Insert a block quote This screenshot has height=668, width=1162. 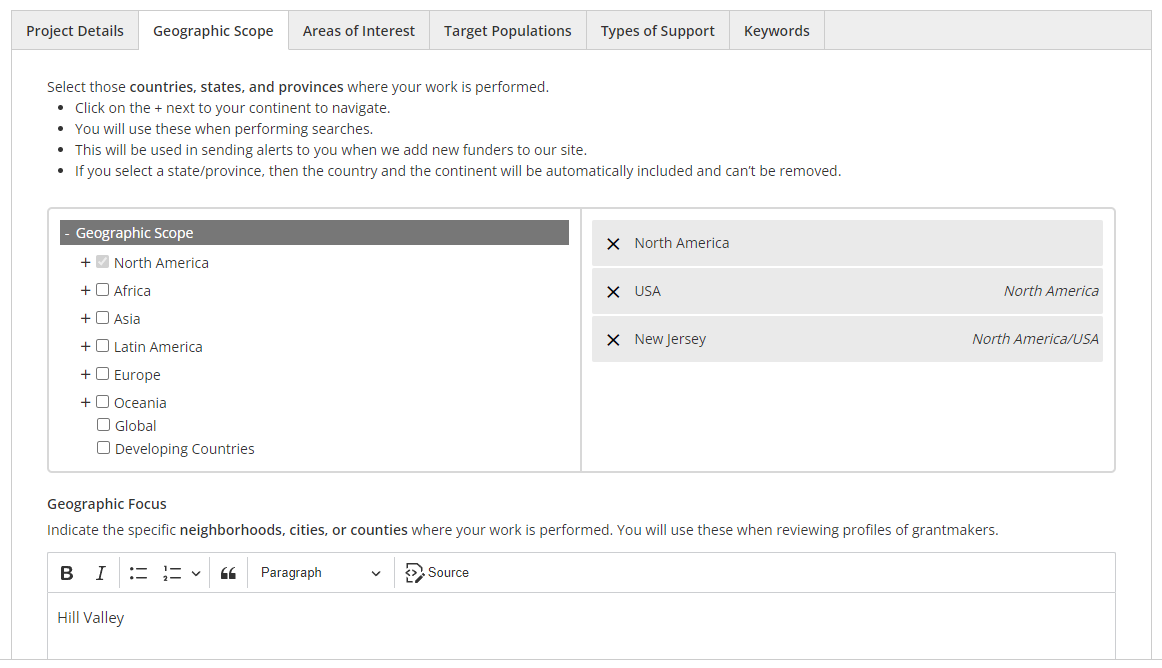point(228,573)
